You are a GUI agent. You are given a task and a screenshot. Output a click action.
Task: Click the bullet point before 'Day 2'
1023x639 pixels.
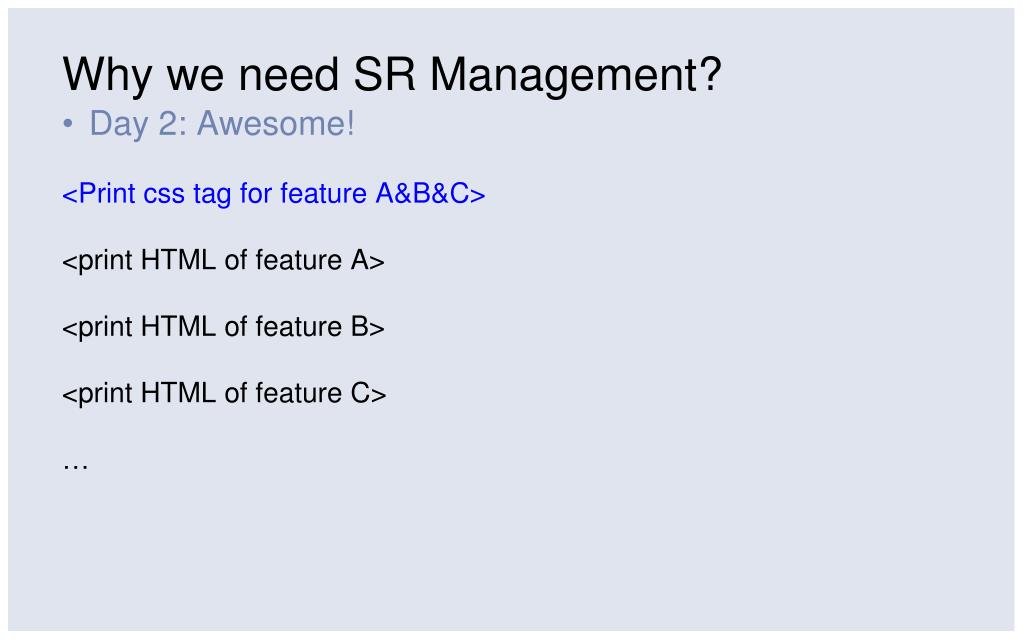coord(68,124)
